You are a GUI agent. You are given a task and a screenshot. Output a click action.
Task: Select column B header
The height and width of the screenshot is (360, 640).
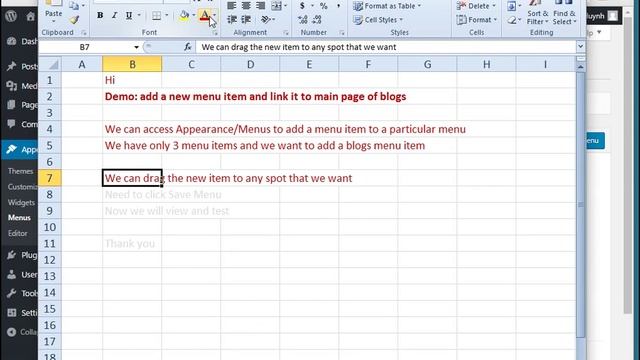[132, 64]
